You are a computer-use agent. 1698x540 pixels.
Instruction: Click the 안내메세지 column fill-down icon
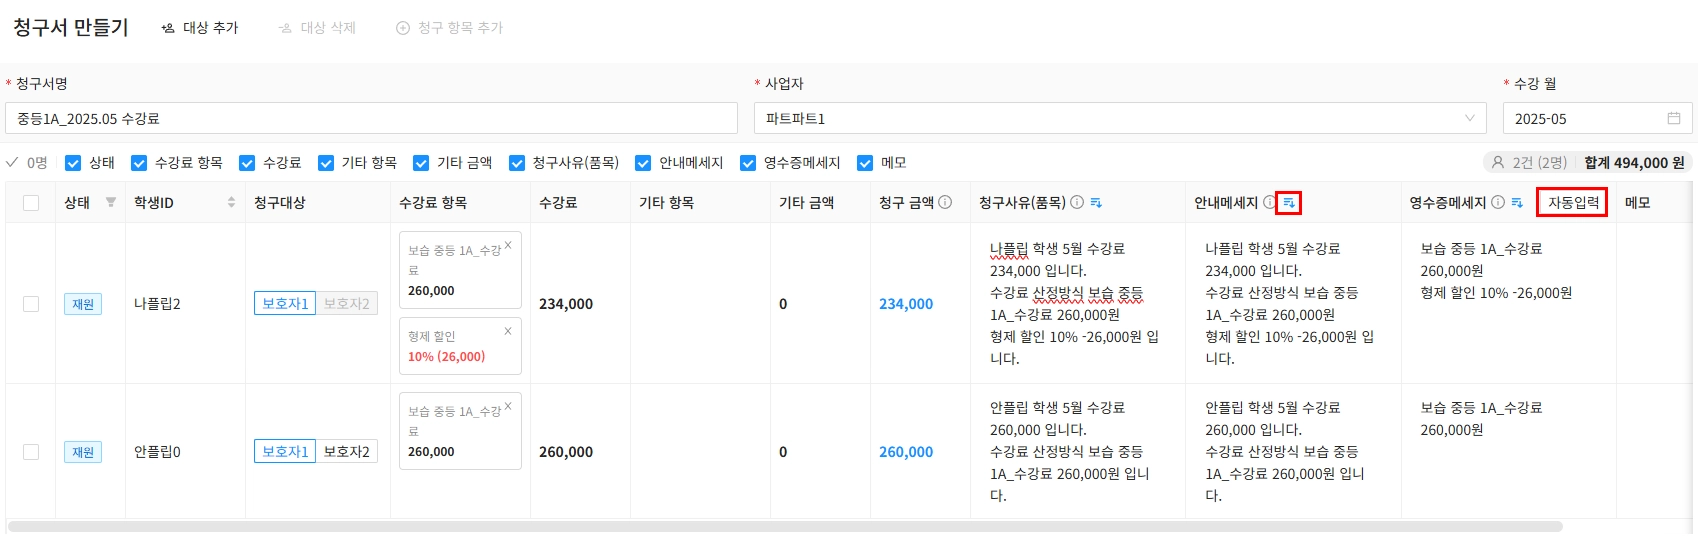1289,203
